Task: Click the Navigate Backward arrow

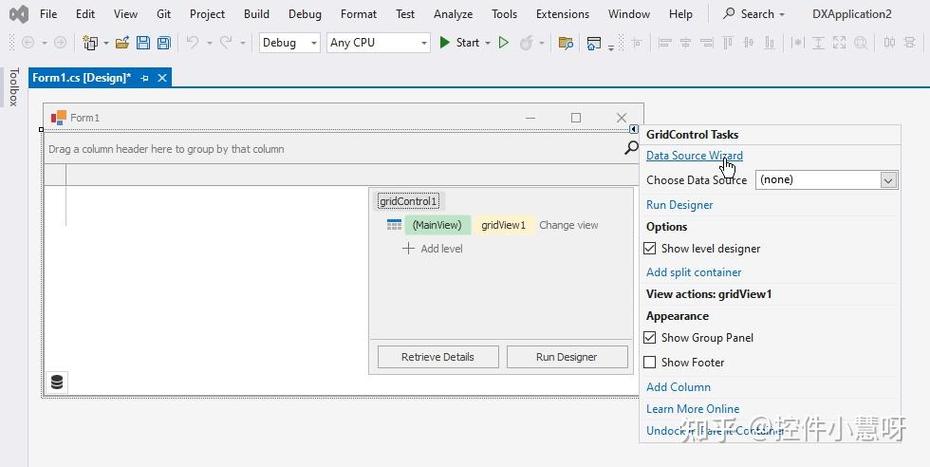Action: click(27, 43)
